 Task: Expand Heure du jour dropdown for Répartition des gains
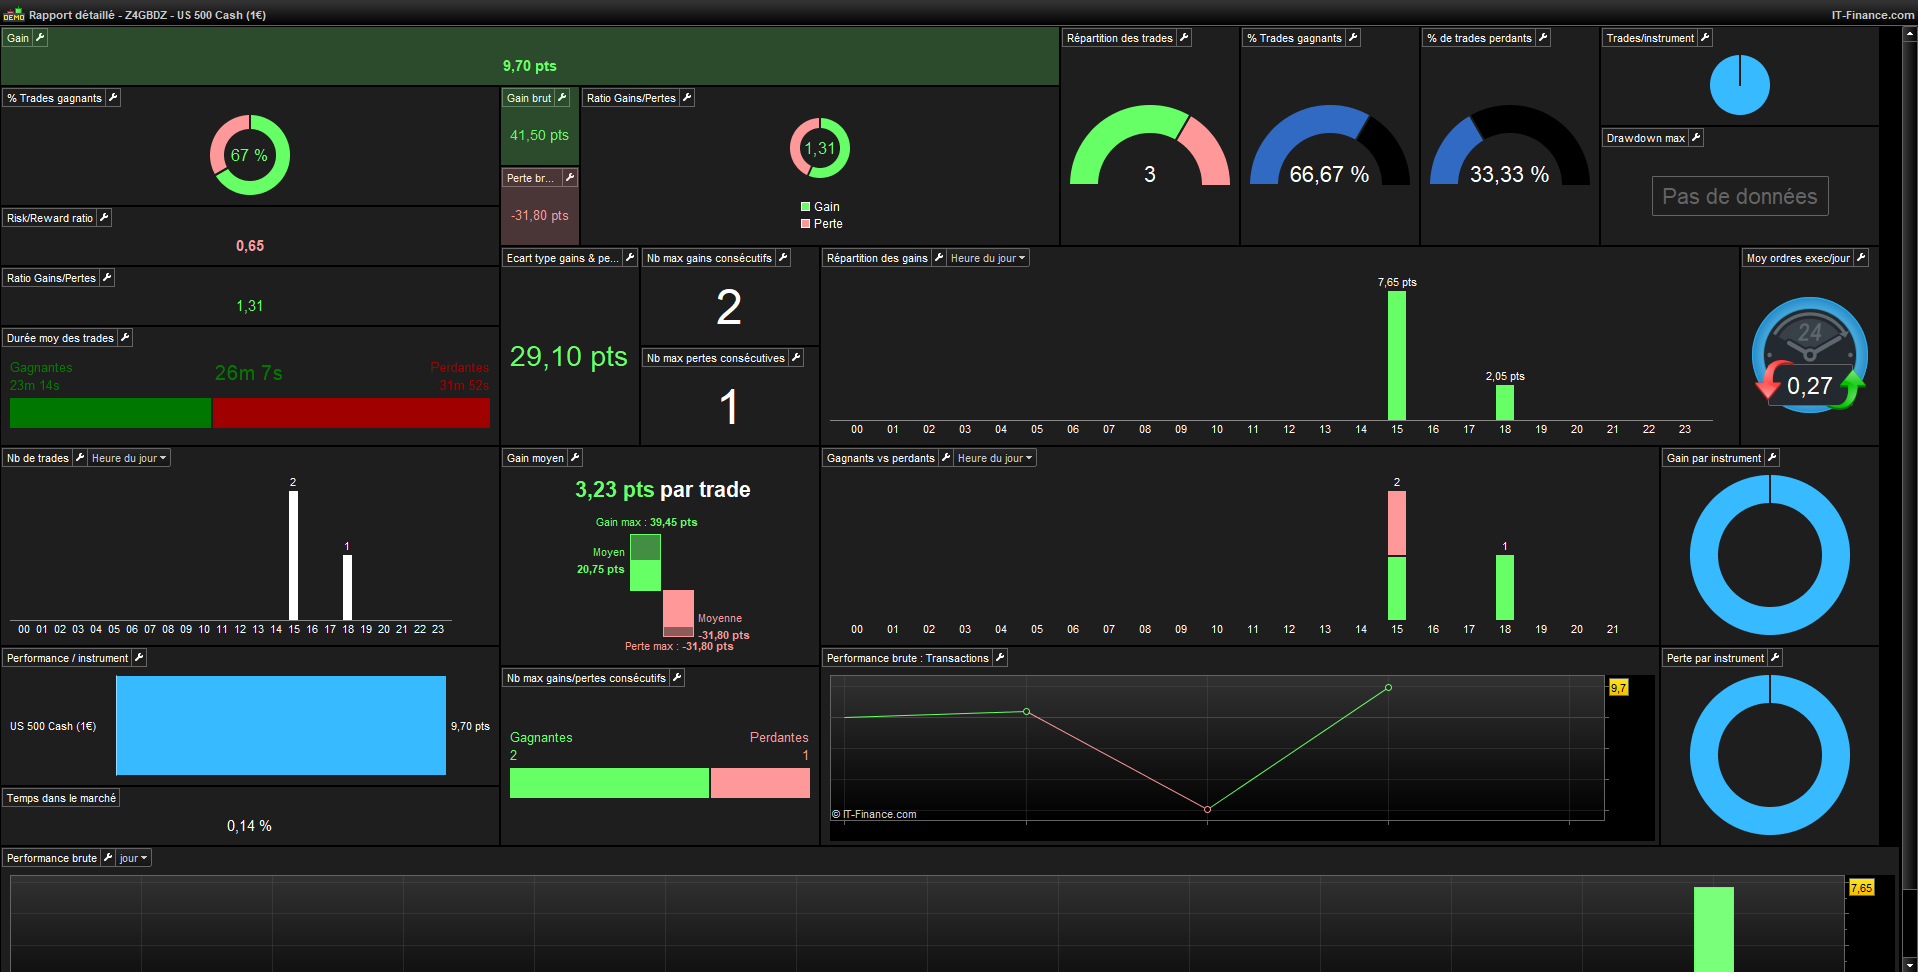[988, 258]
